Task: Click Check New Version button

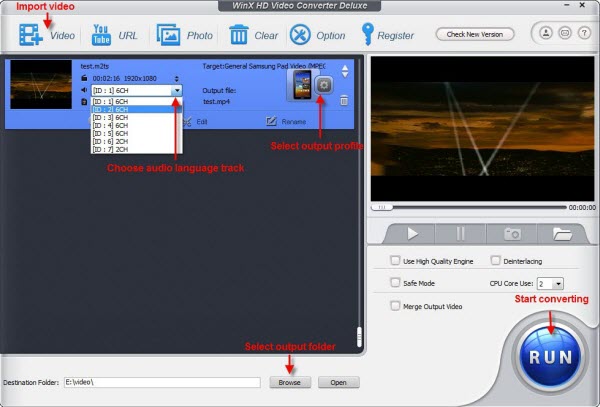Action: 475,34
